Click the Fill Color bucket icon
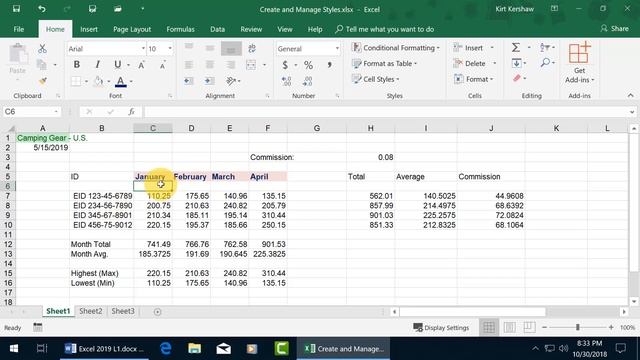Screen dimensions: 640x360 click(x=98, y=81)
